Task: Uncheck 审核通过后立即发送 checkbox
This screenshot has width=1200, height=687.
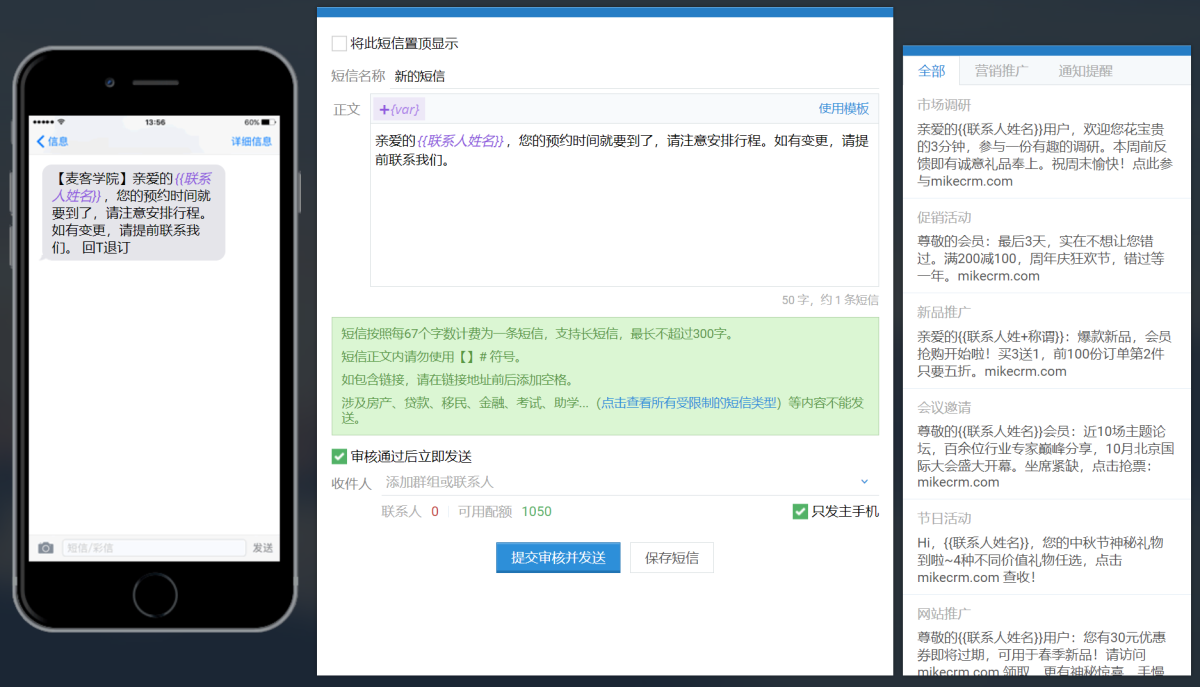Action: click(339, 457)
